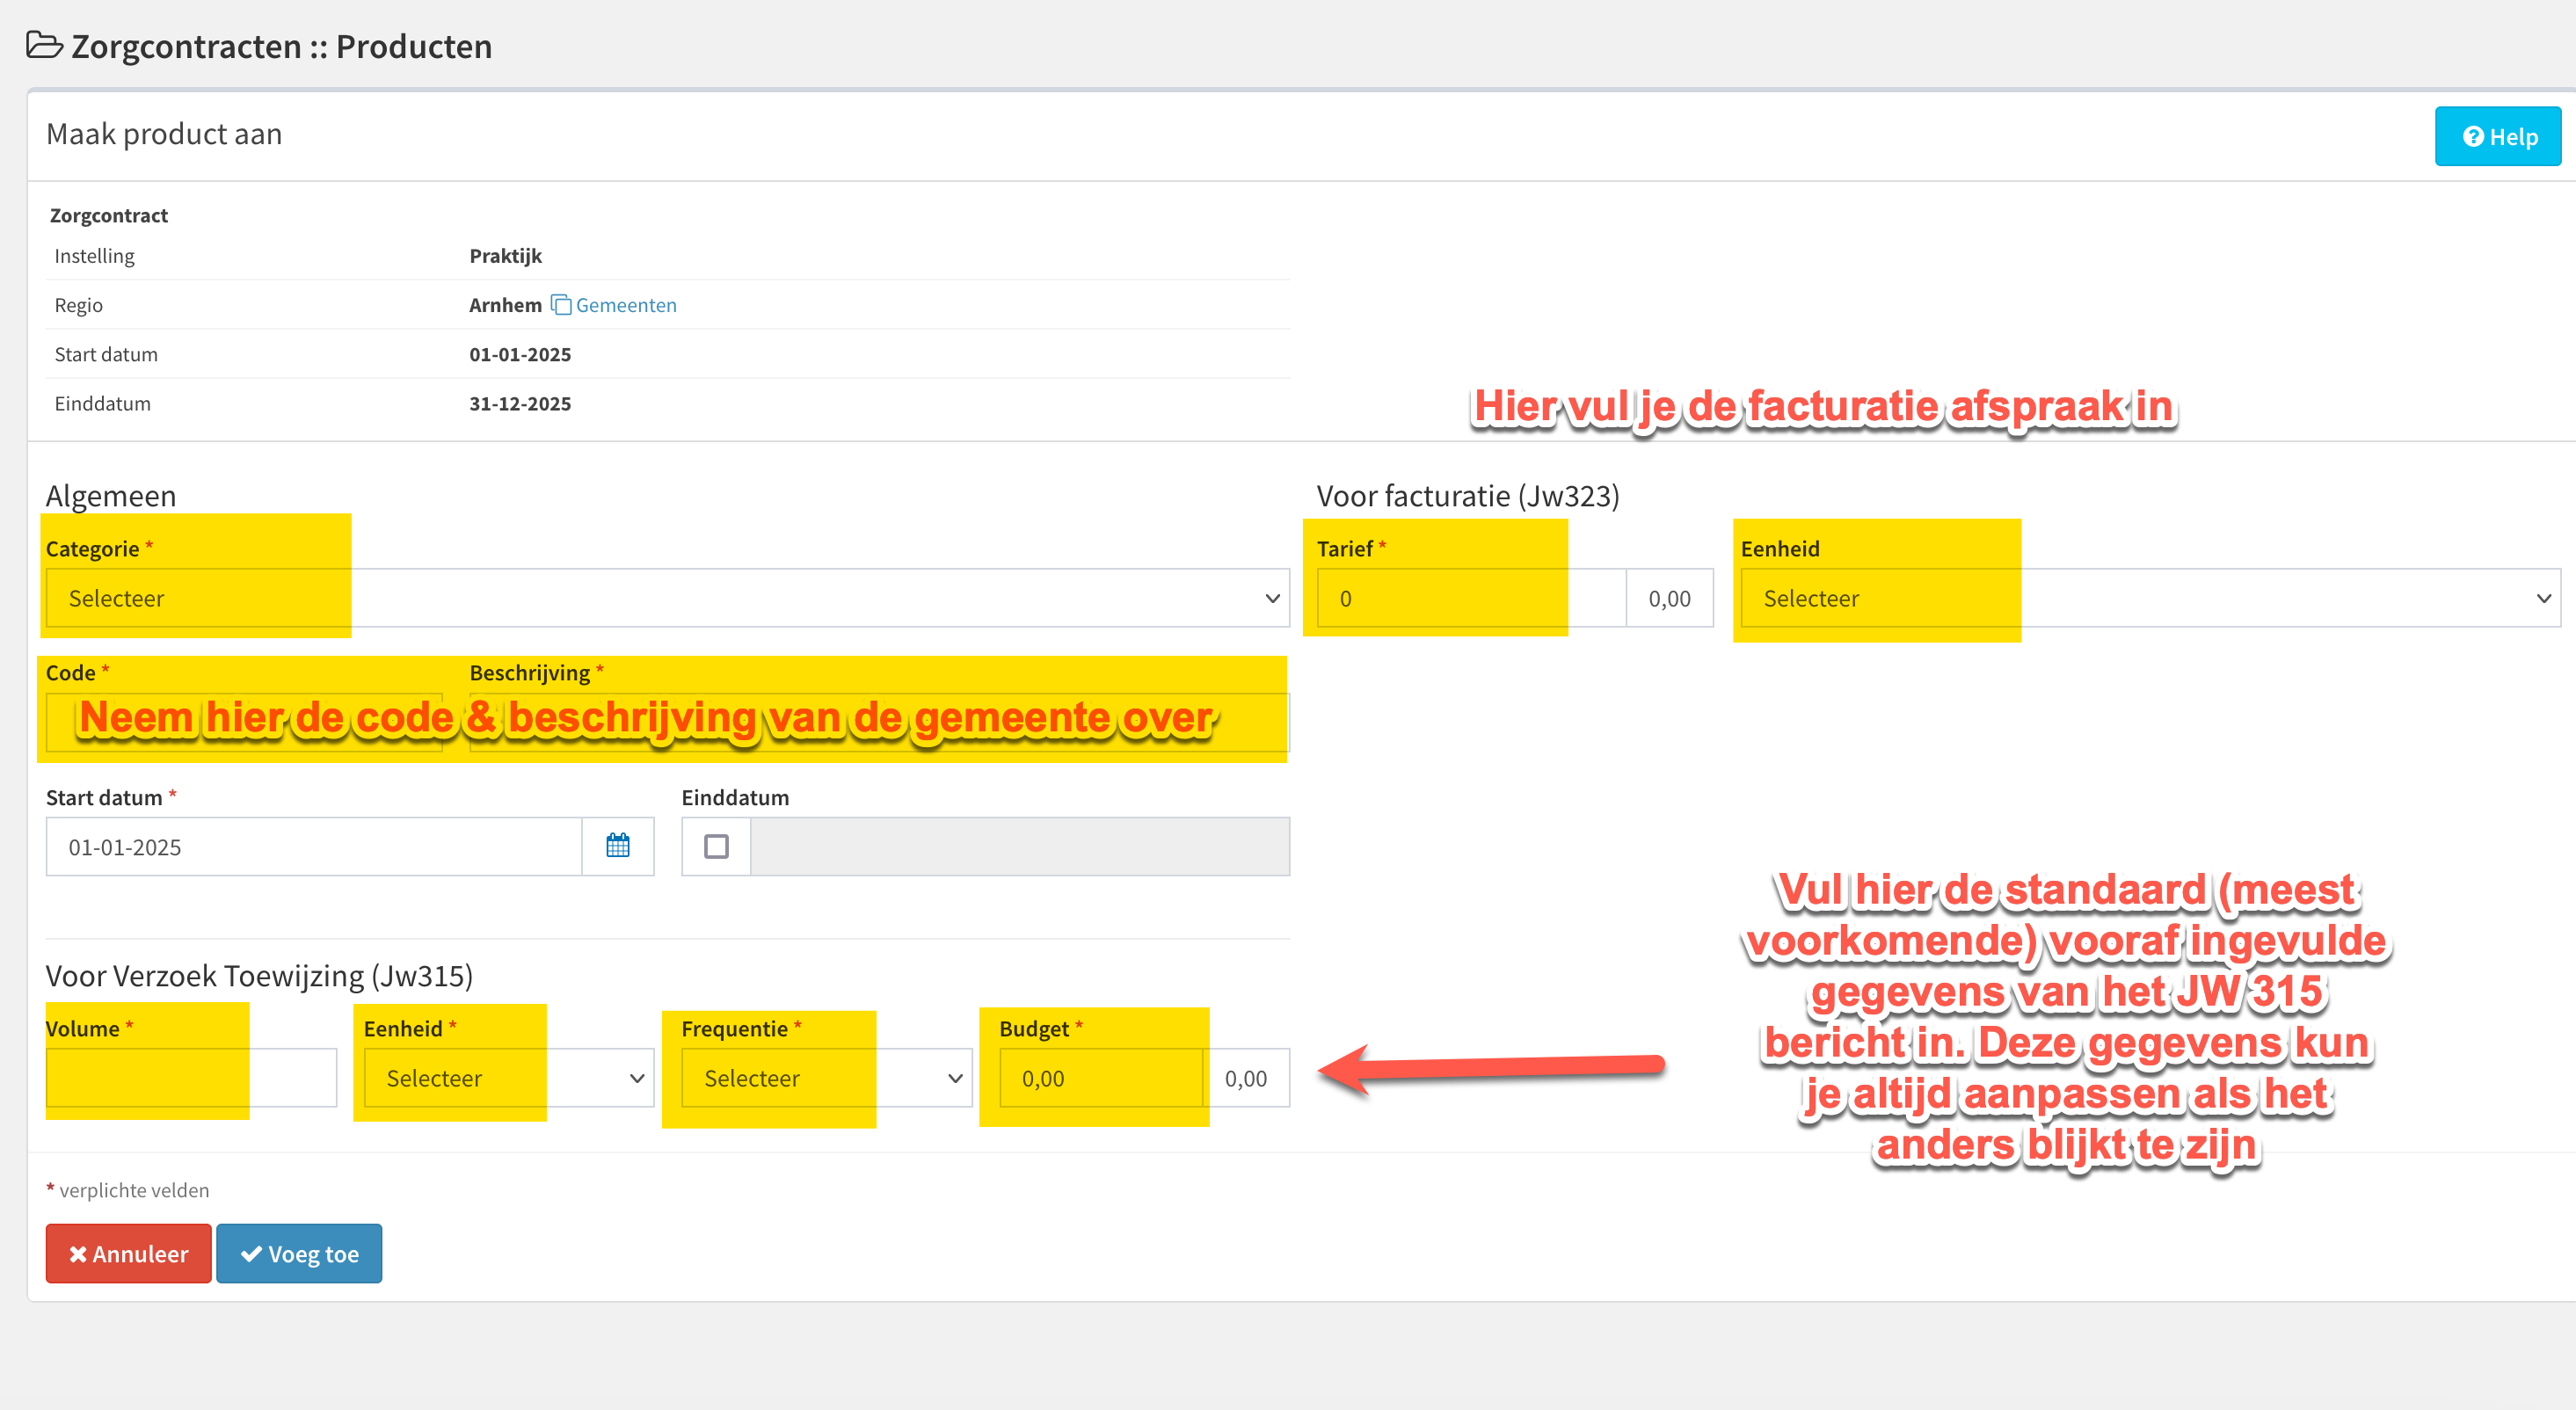Screen dimensions: 2576x1410
Task: Click the Voeg toe button
Action: 299,1253
